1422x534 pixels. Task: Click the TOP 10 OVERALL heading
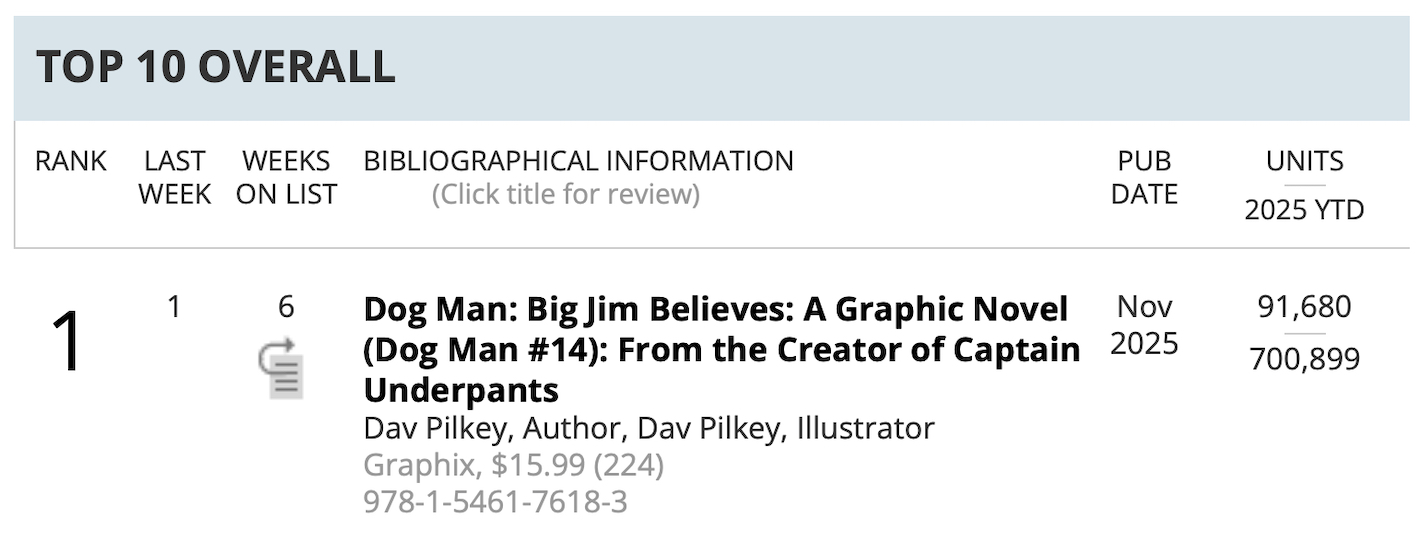[x=215, y=67]
